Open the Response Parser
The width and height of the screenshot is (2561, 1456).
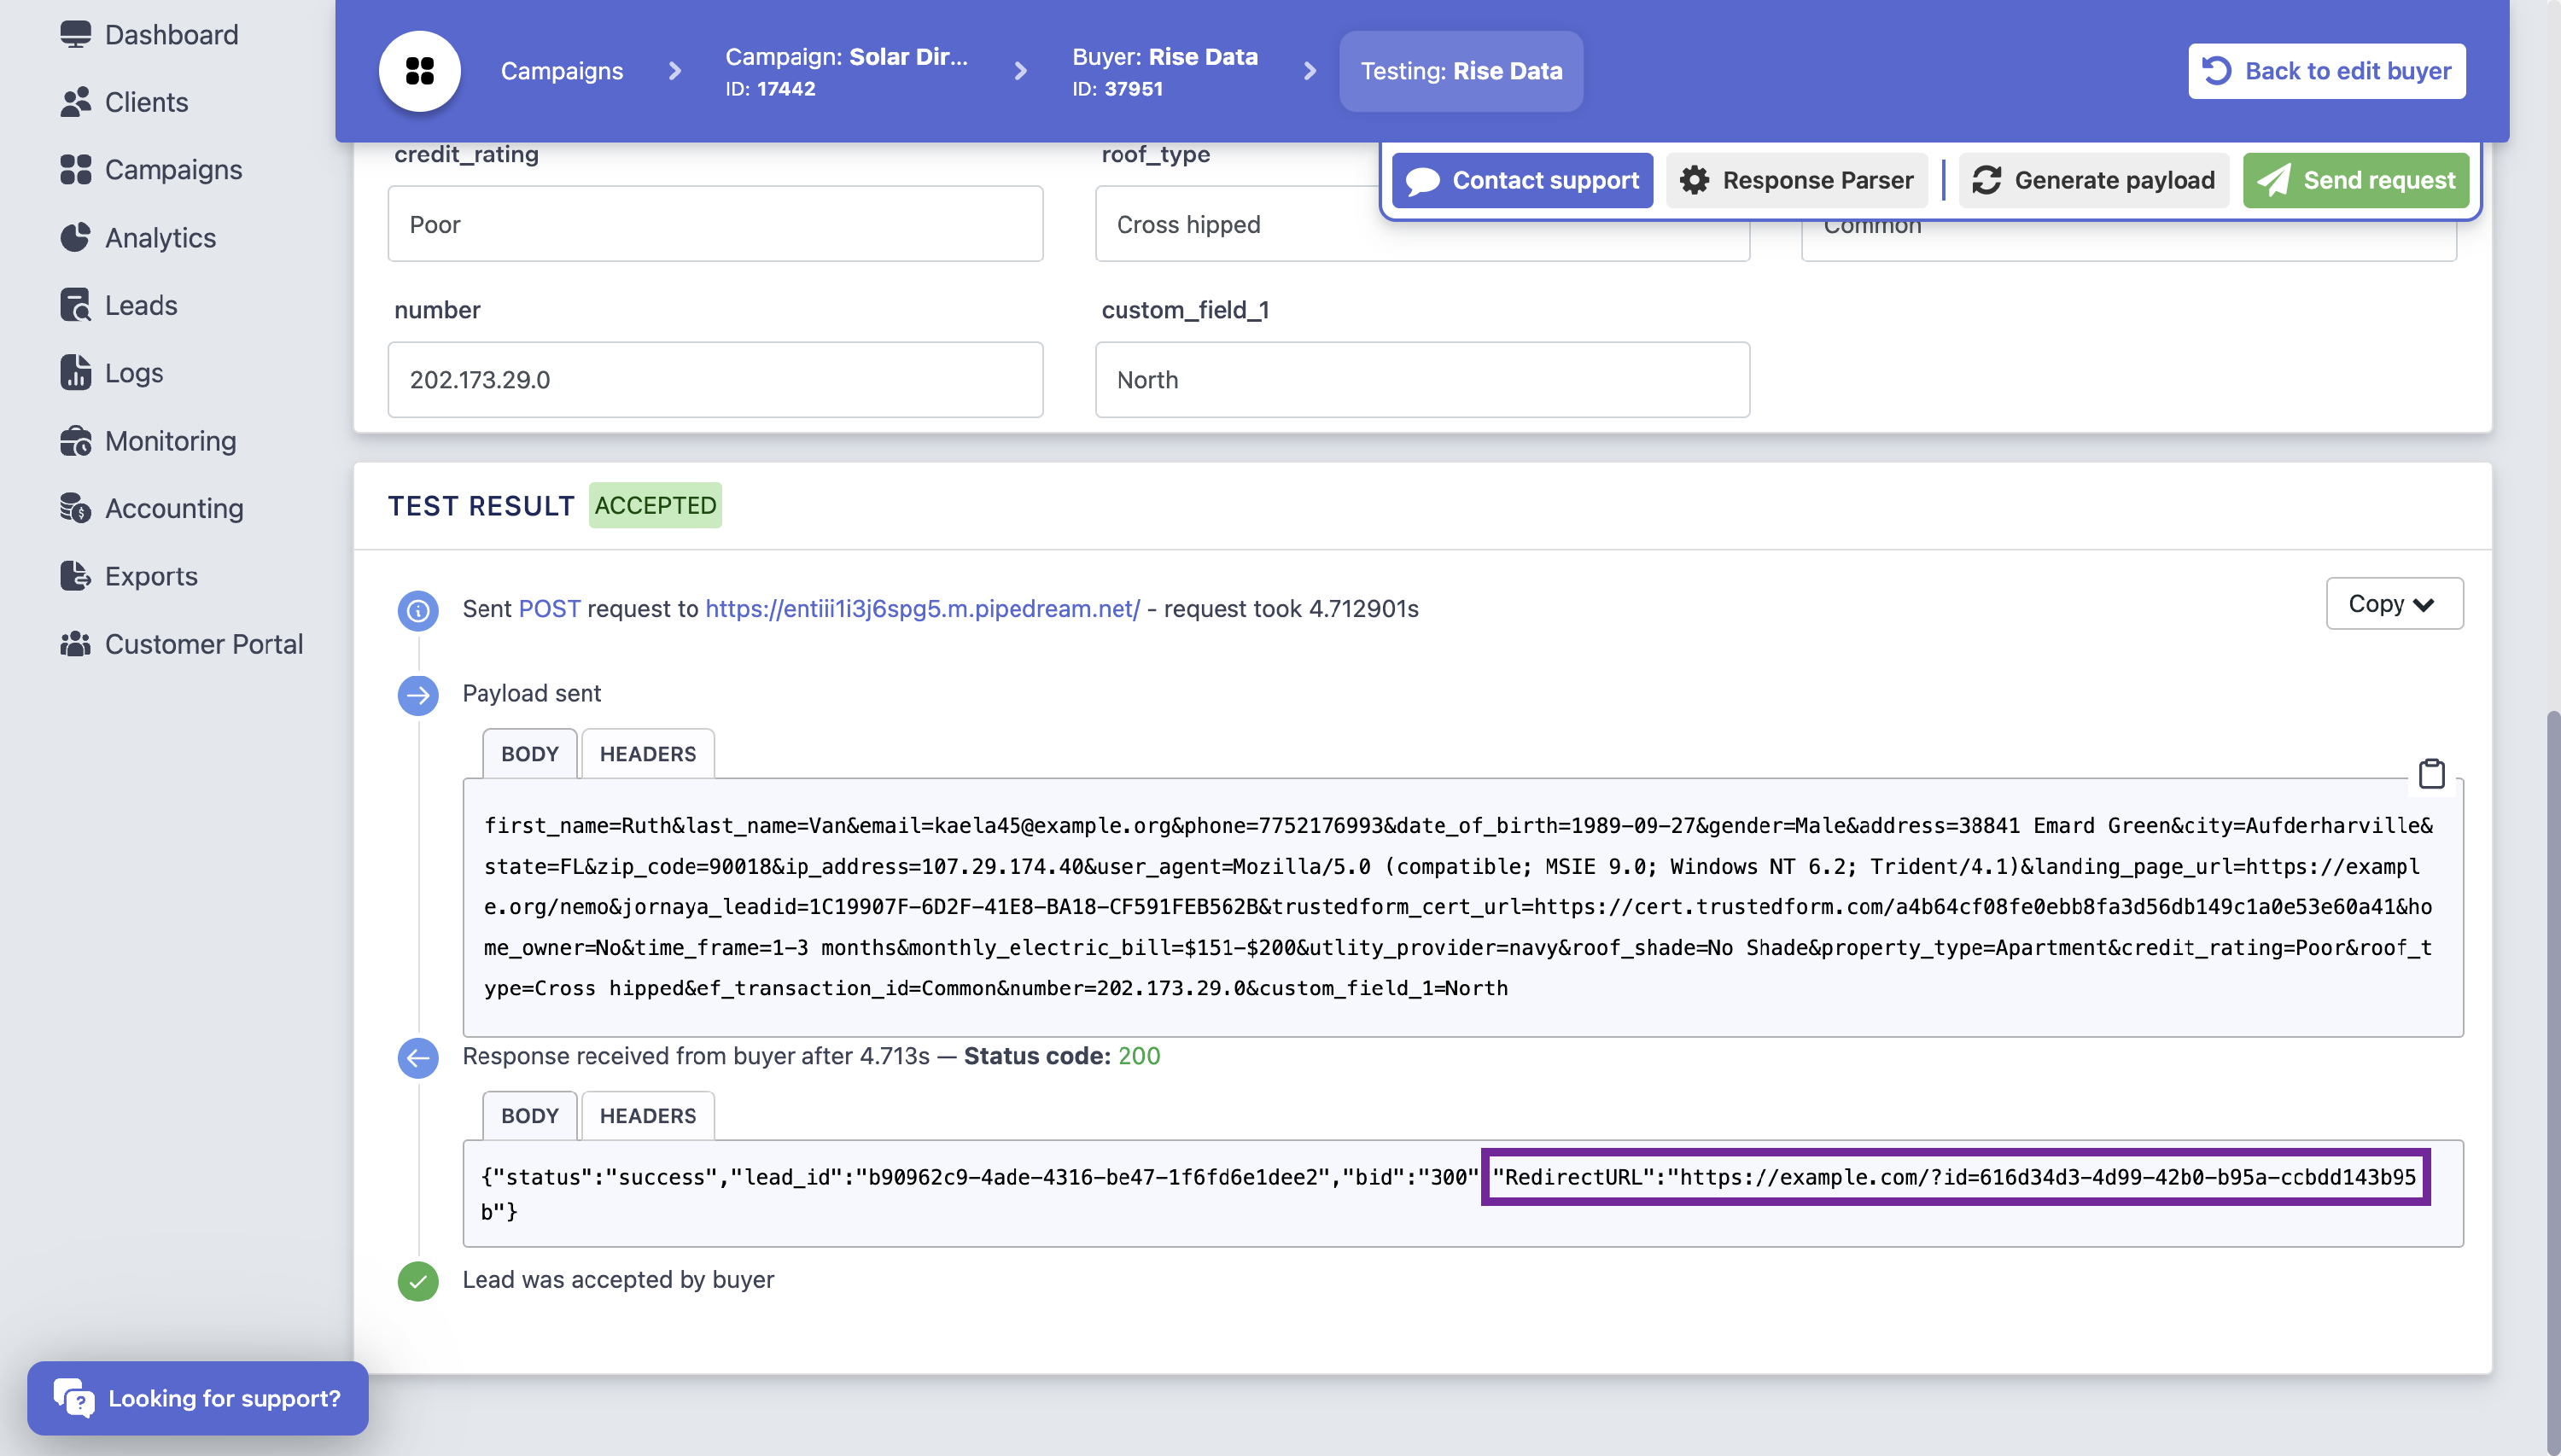tap(1796, 180)
